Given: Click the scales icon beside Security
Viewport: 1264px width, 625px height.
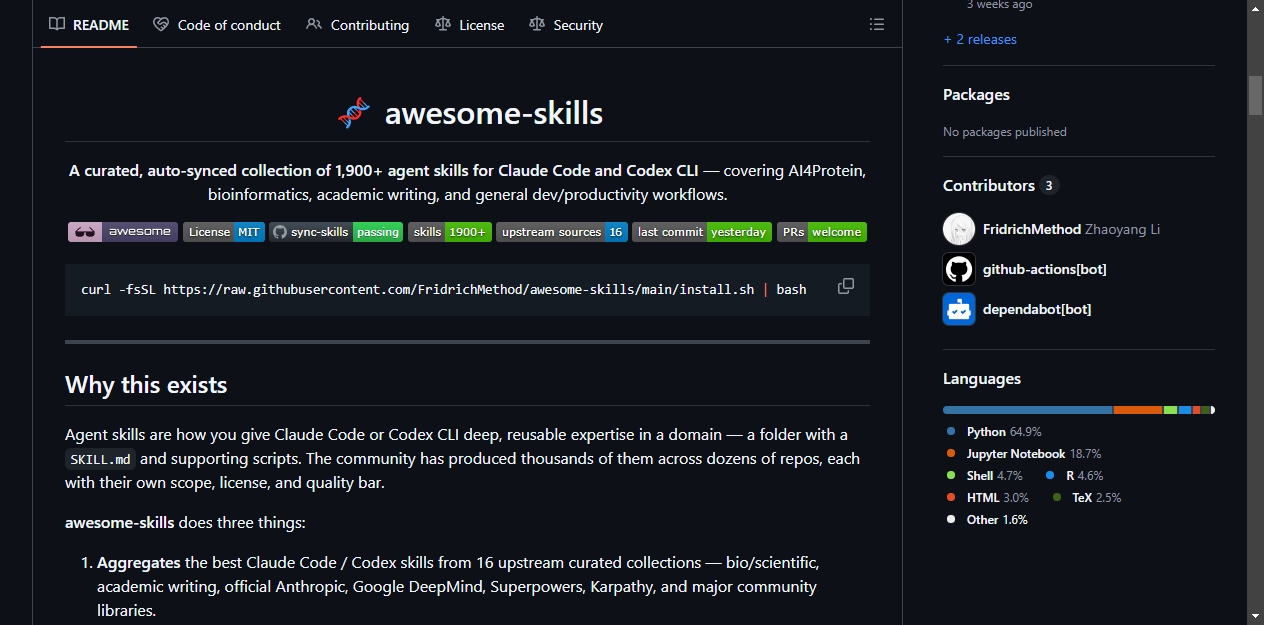Looking at the screenshot, I should tap(537, 24).
